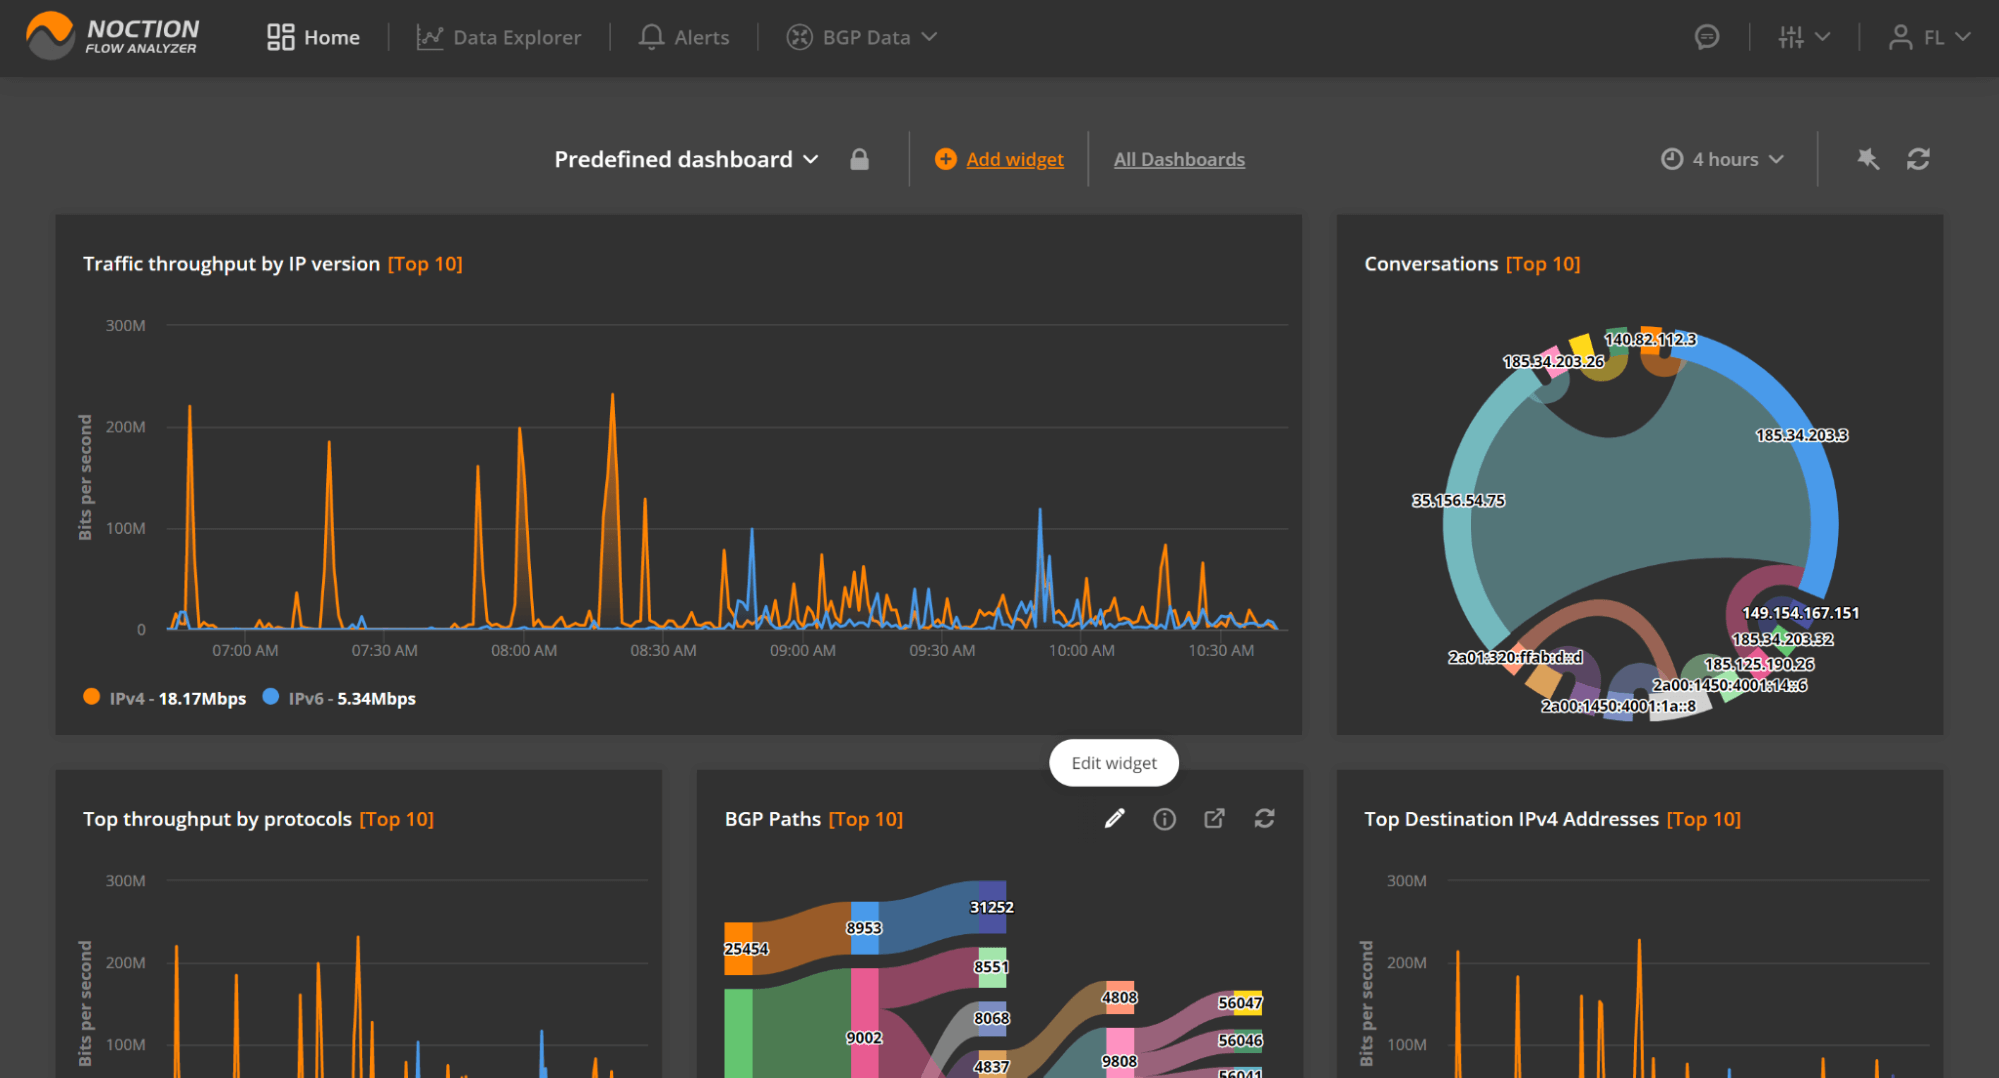1999x1078 pixels.
Task: Open the settings sliders dropdown
Action: [x=1804, y=37]
